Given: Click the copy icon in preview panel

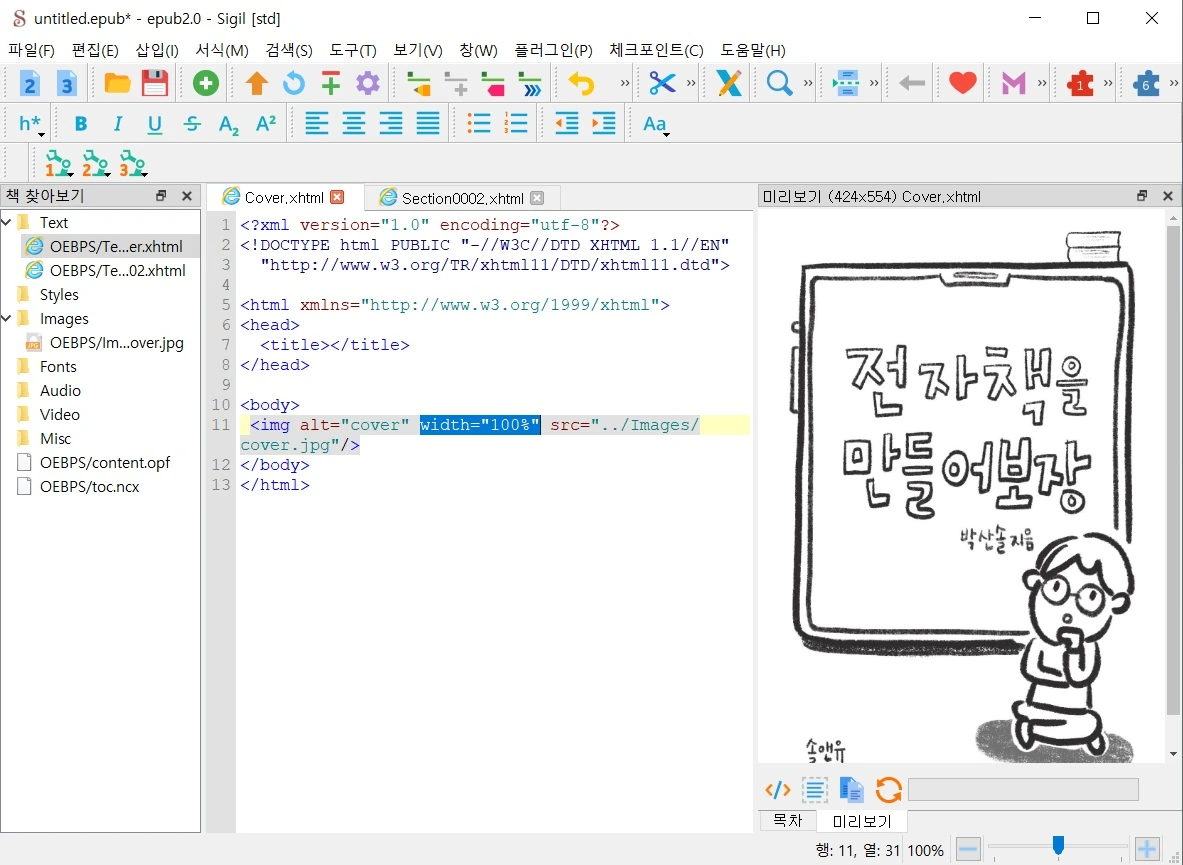Looking at the screenshot, I should click(x=852, y=790).
